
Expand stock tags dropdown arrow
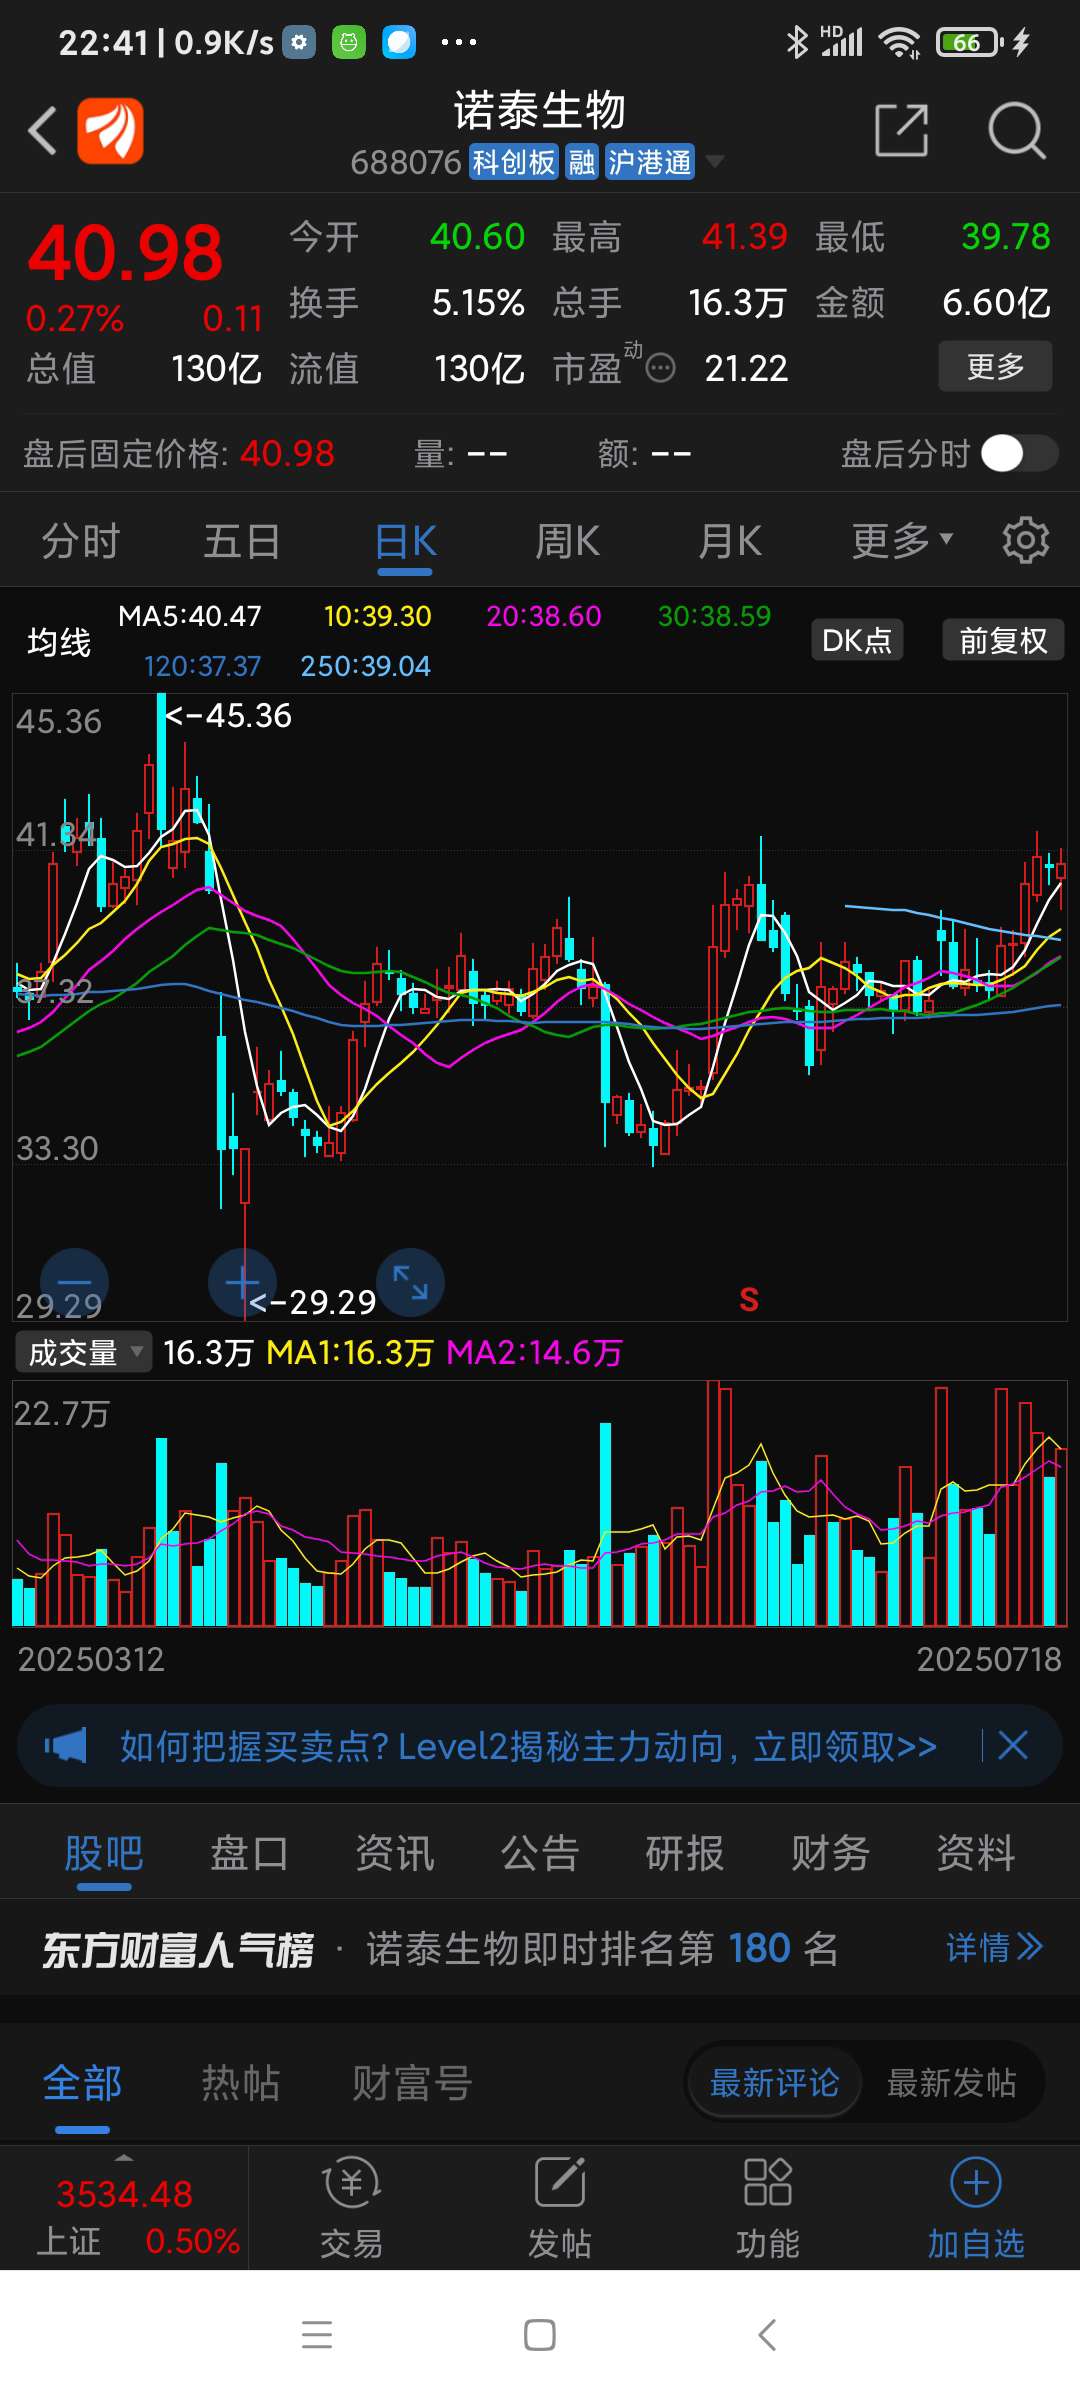[714, 161]
